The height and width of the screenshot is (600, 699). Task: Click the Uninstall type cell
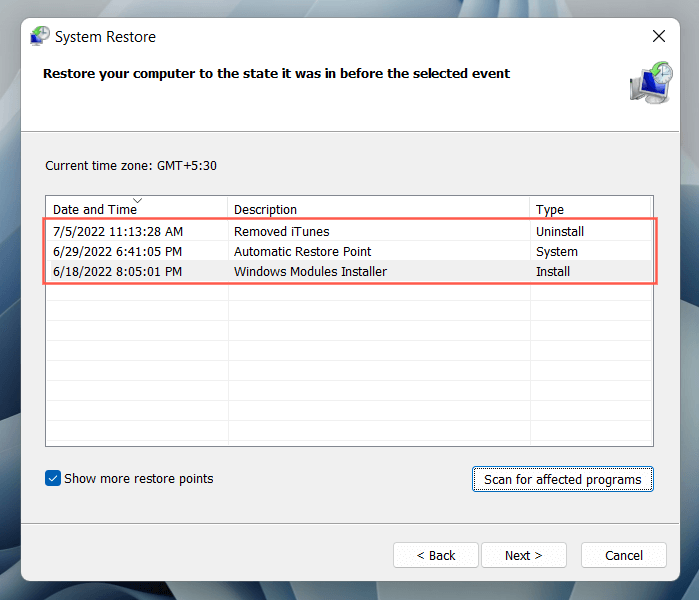(560, 231)
